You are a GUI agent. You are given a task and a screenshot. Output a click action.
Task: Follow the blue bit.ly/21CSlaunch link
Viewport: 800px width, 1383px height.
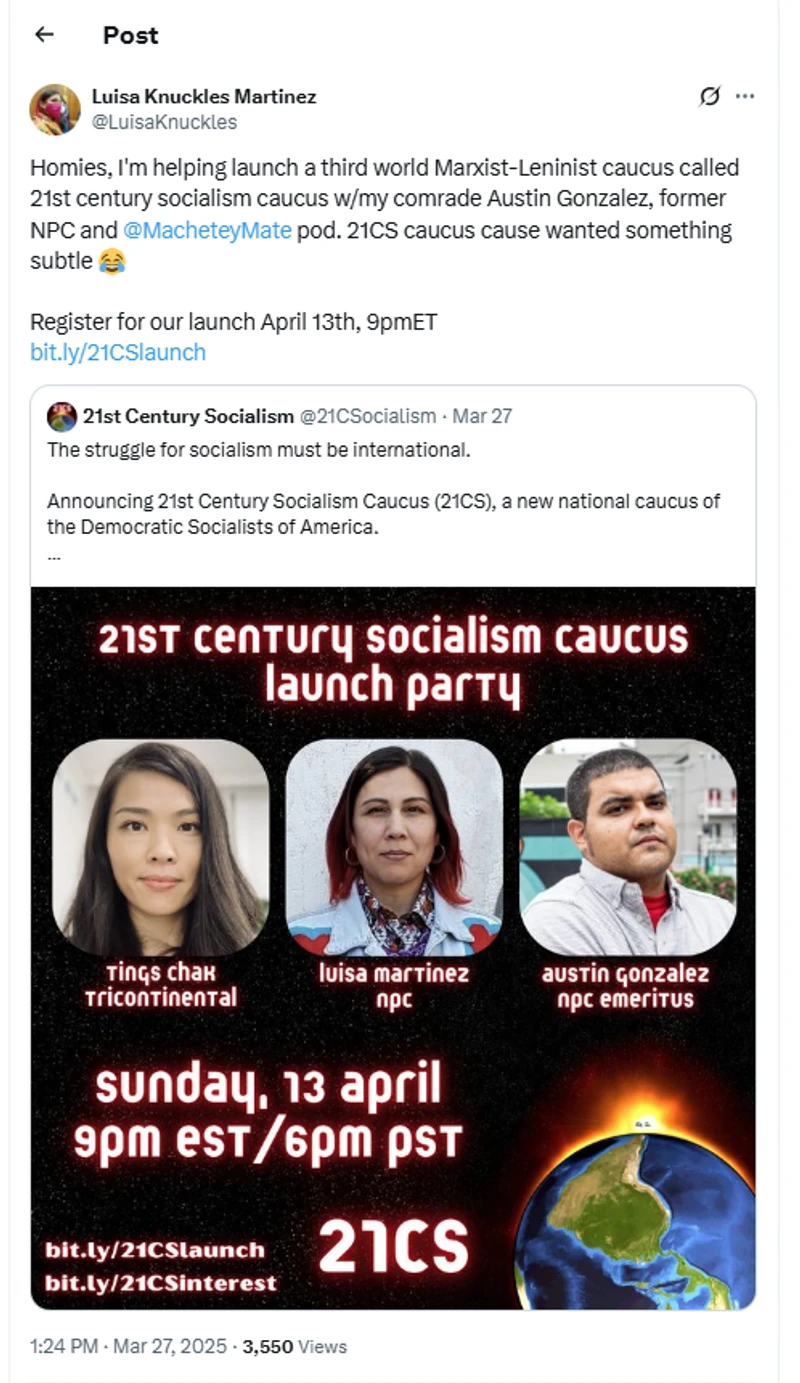click(118, 352)
